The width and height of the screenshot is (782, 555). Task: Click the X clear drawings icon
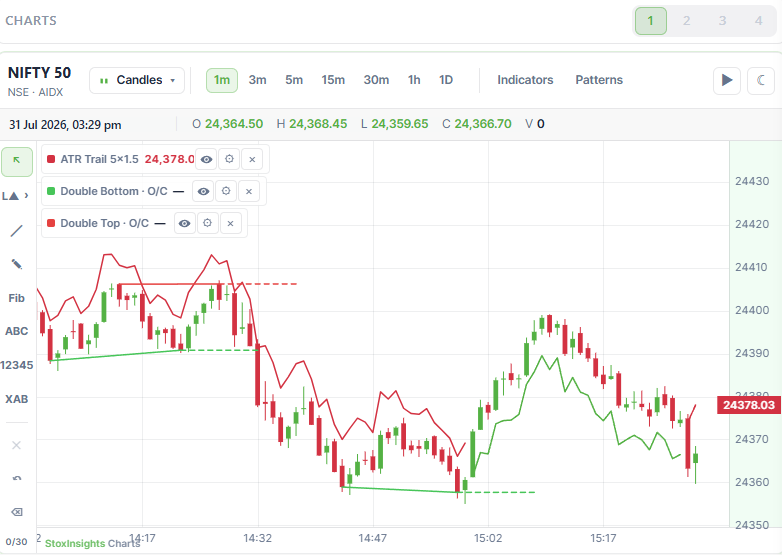[x=16, y=445]
